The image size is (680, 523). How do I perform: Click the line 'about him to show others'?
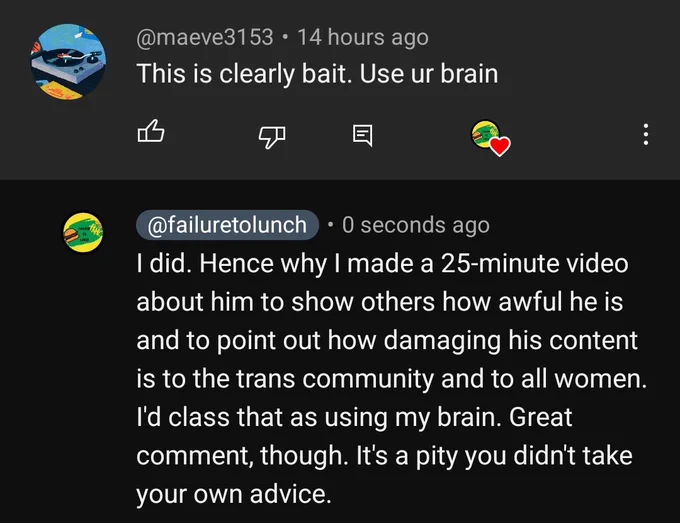pos(379,301)
